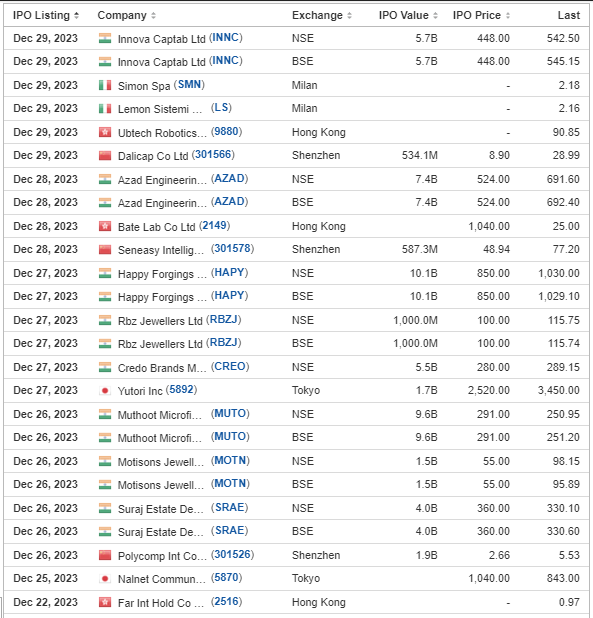Click Rbz Jewellers Ltd name in BSE row
Viewport: 593px width, 618px height.
coord(160,344)
